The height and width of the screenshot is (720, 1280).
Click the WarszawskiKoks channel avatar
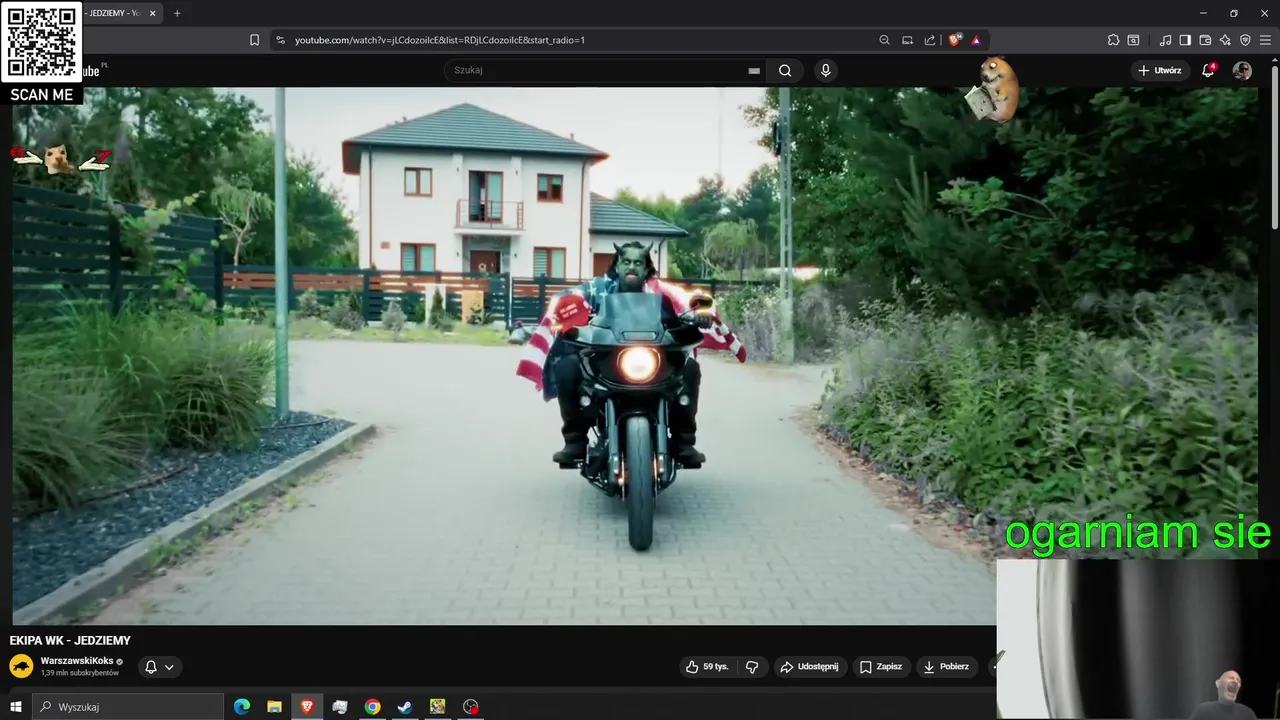pos(21,666)
